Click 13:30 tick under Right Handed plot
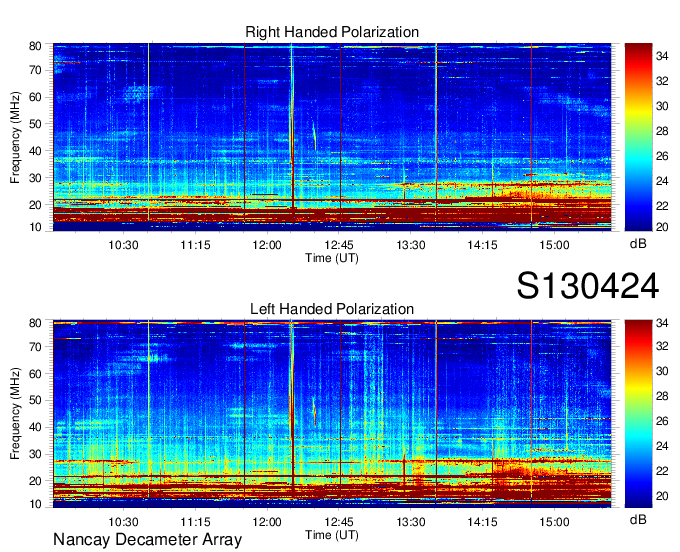Viewport: 680px width, 552px height. click(411, 245)
